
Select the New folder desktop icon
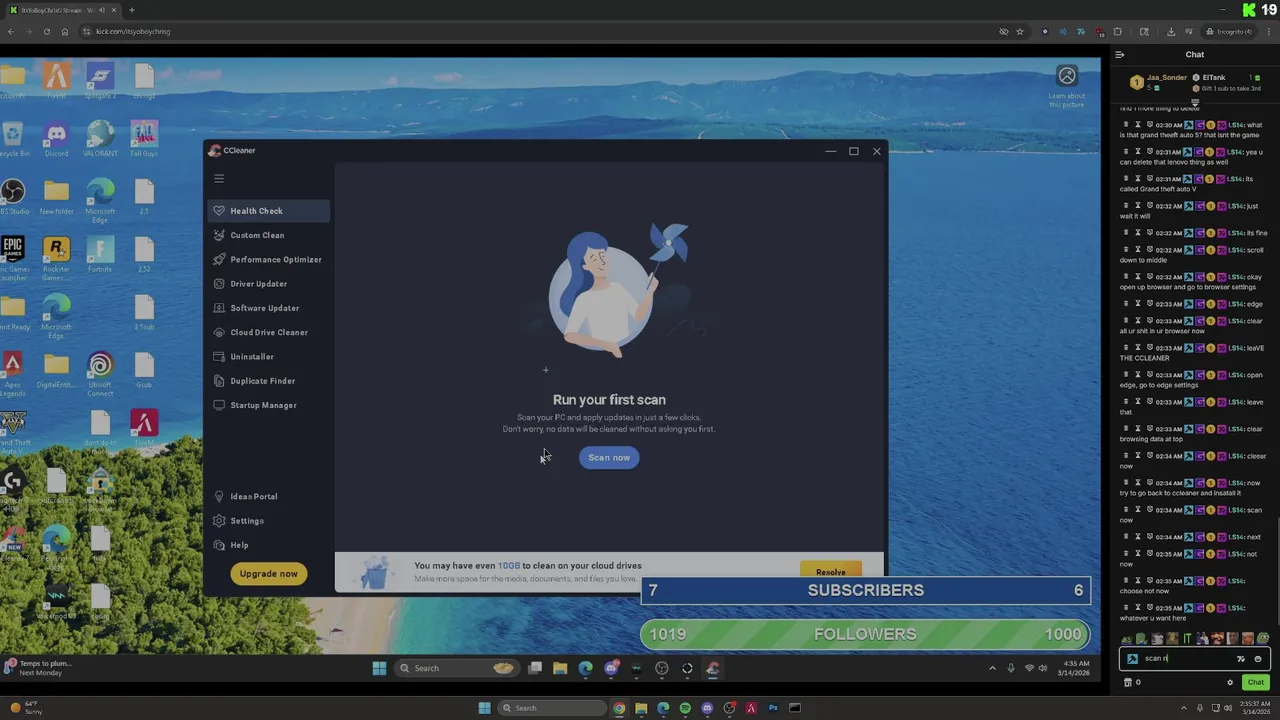[56, 196]
